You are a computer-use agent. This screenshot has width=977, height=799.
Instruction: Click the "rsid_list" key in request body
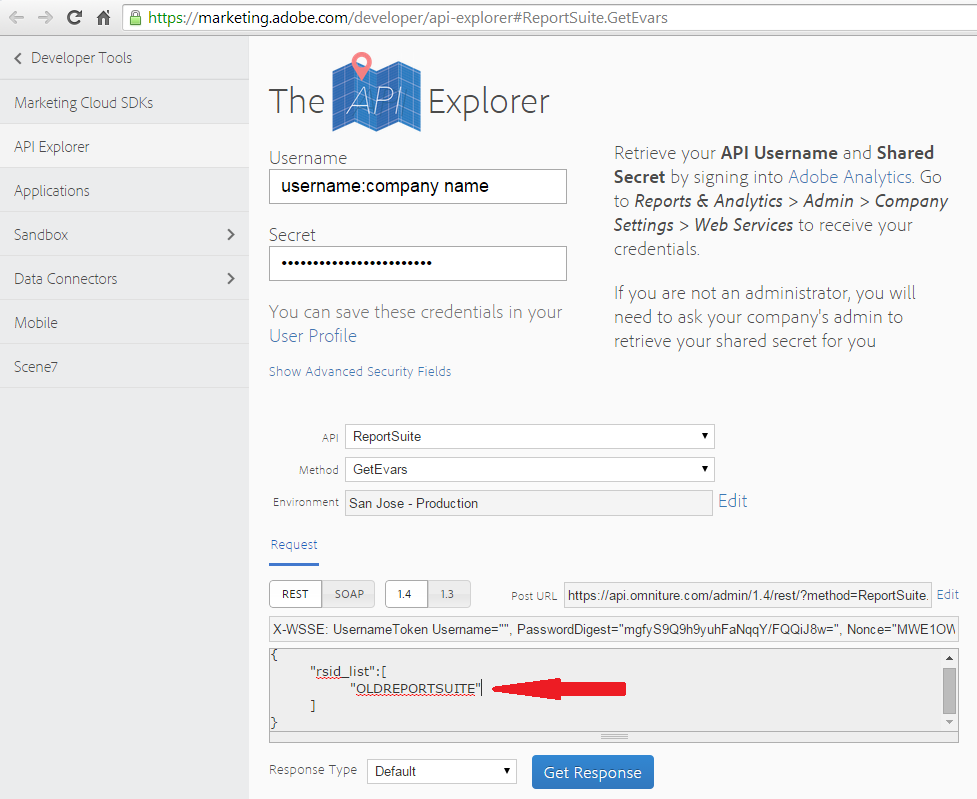[x=343, y=671]
